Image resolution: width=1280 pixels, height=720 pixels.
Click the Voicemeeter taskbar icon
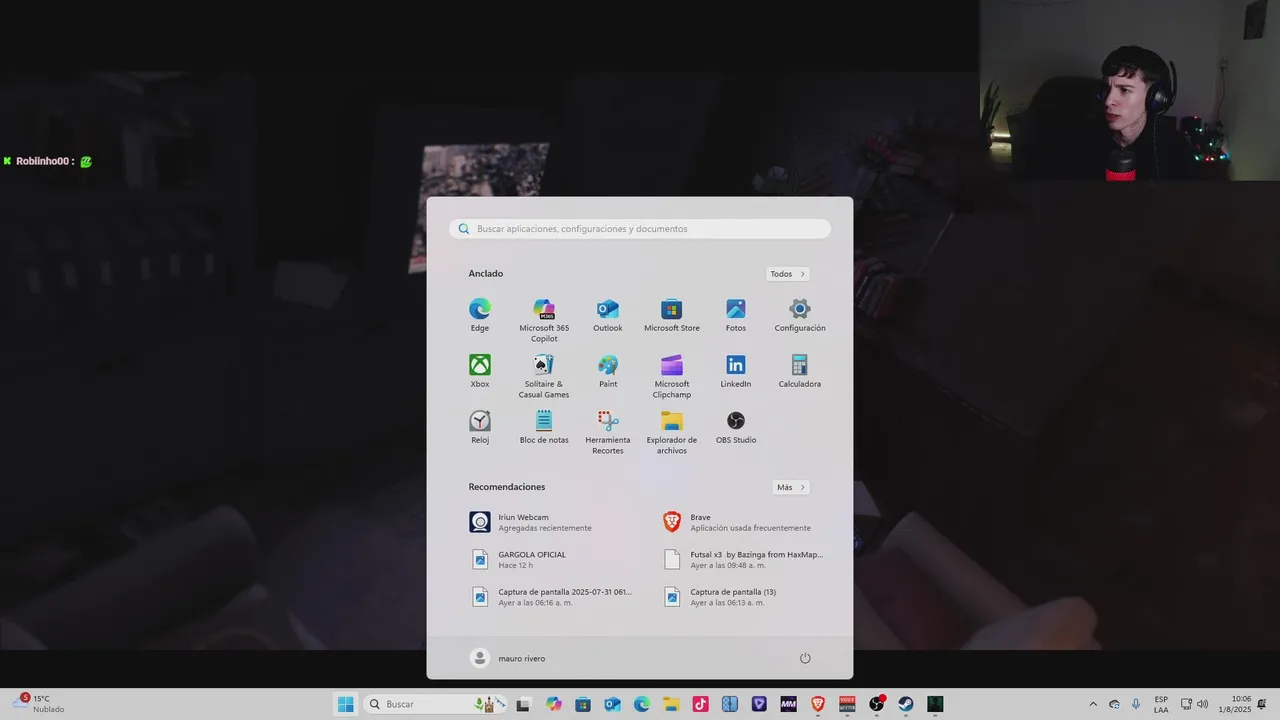click(x=847, y=704)
